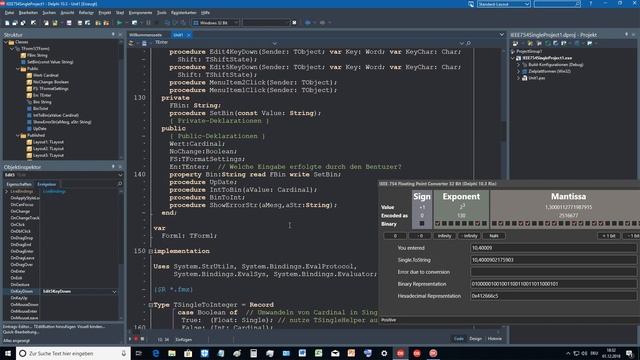The image size is (640, 360).
Task: Pin the Objektinspektor panel
Action: [113, 167]
